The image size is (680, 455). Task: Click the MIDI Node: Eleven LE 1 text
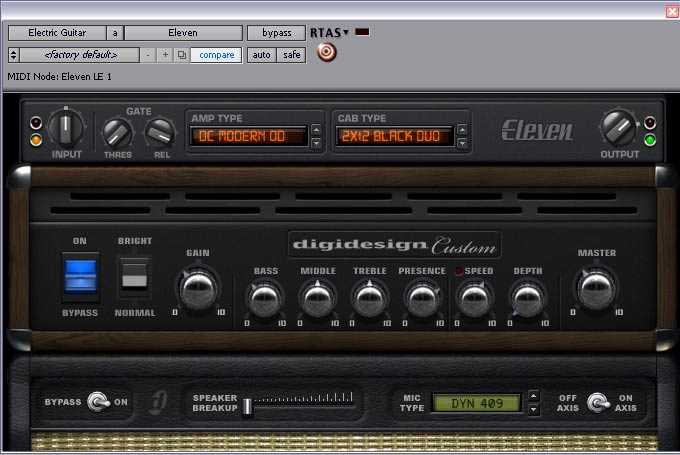point(59,77)
